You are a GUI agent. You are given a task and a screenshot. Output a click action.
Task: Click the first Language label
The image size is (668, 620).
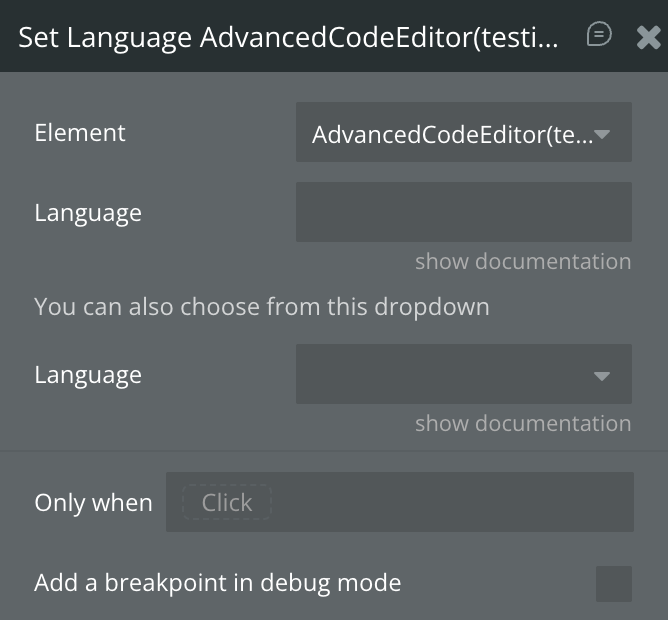pos(88,213)
